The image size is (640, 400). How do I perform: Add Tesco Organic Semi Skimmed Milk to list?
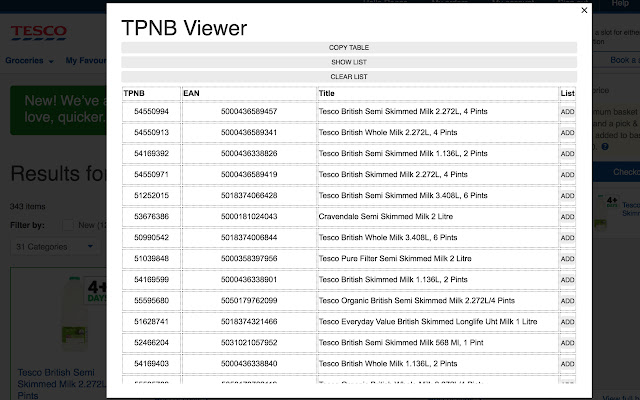[x=567, y=301]
